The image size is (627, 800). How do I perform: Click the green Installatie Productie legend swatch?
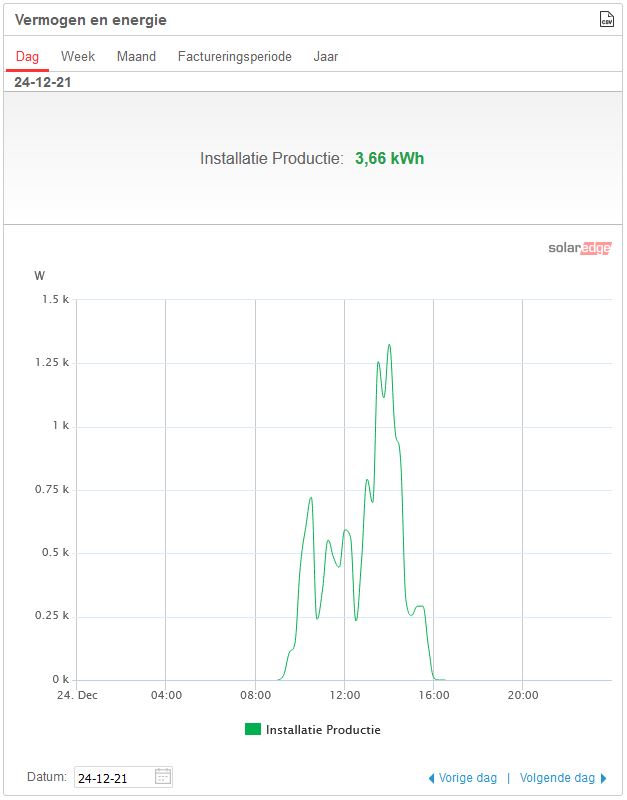(253, 730)
